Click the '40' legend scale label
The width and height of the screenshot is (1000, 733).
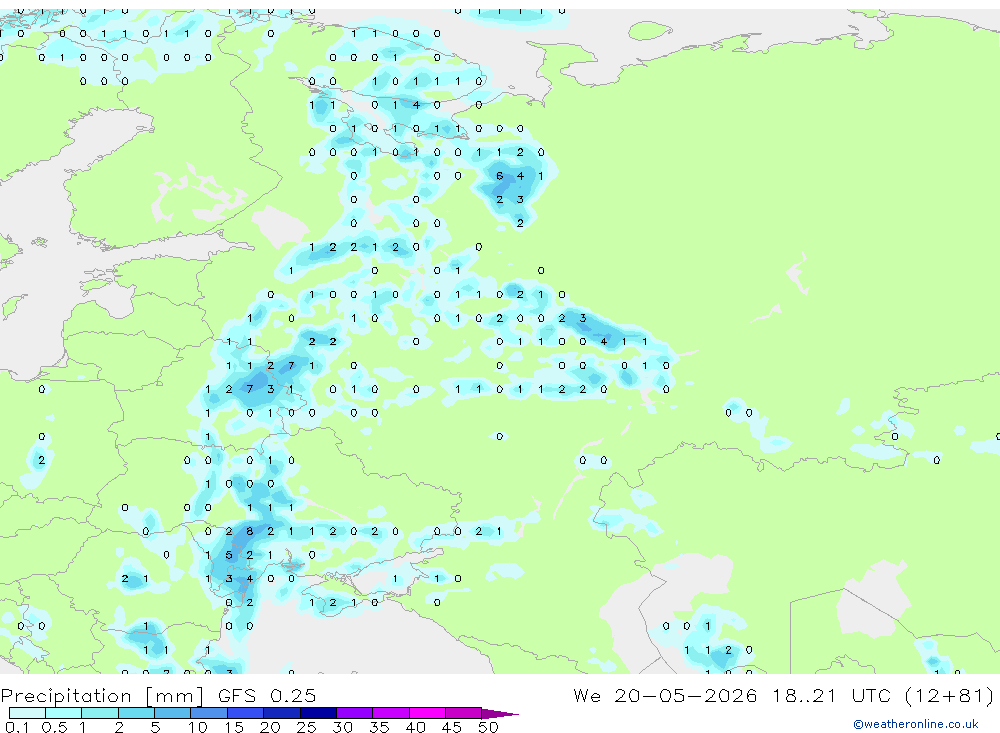(415, 727)
